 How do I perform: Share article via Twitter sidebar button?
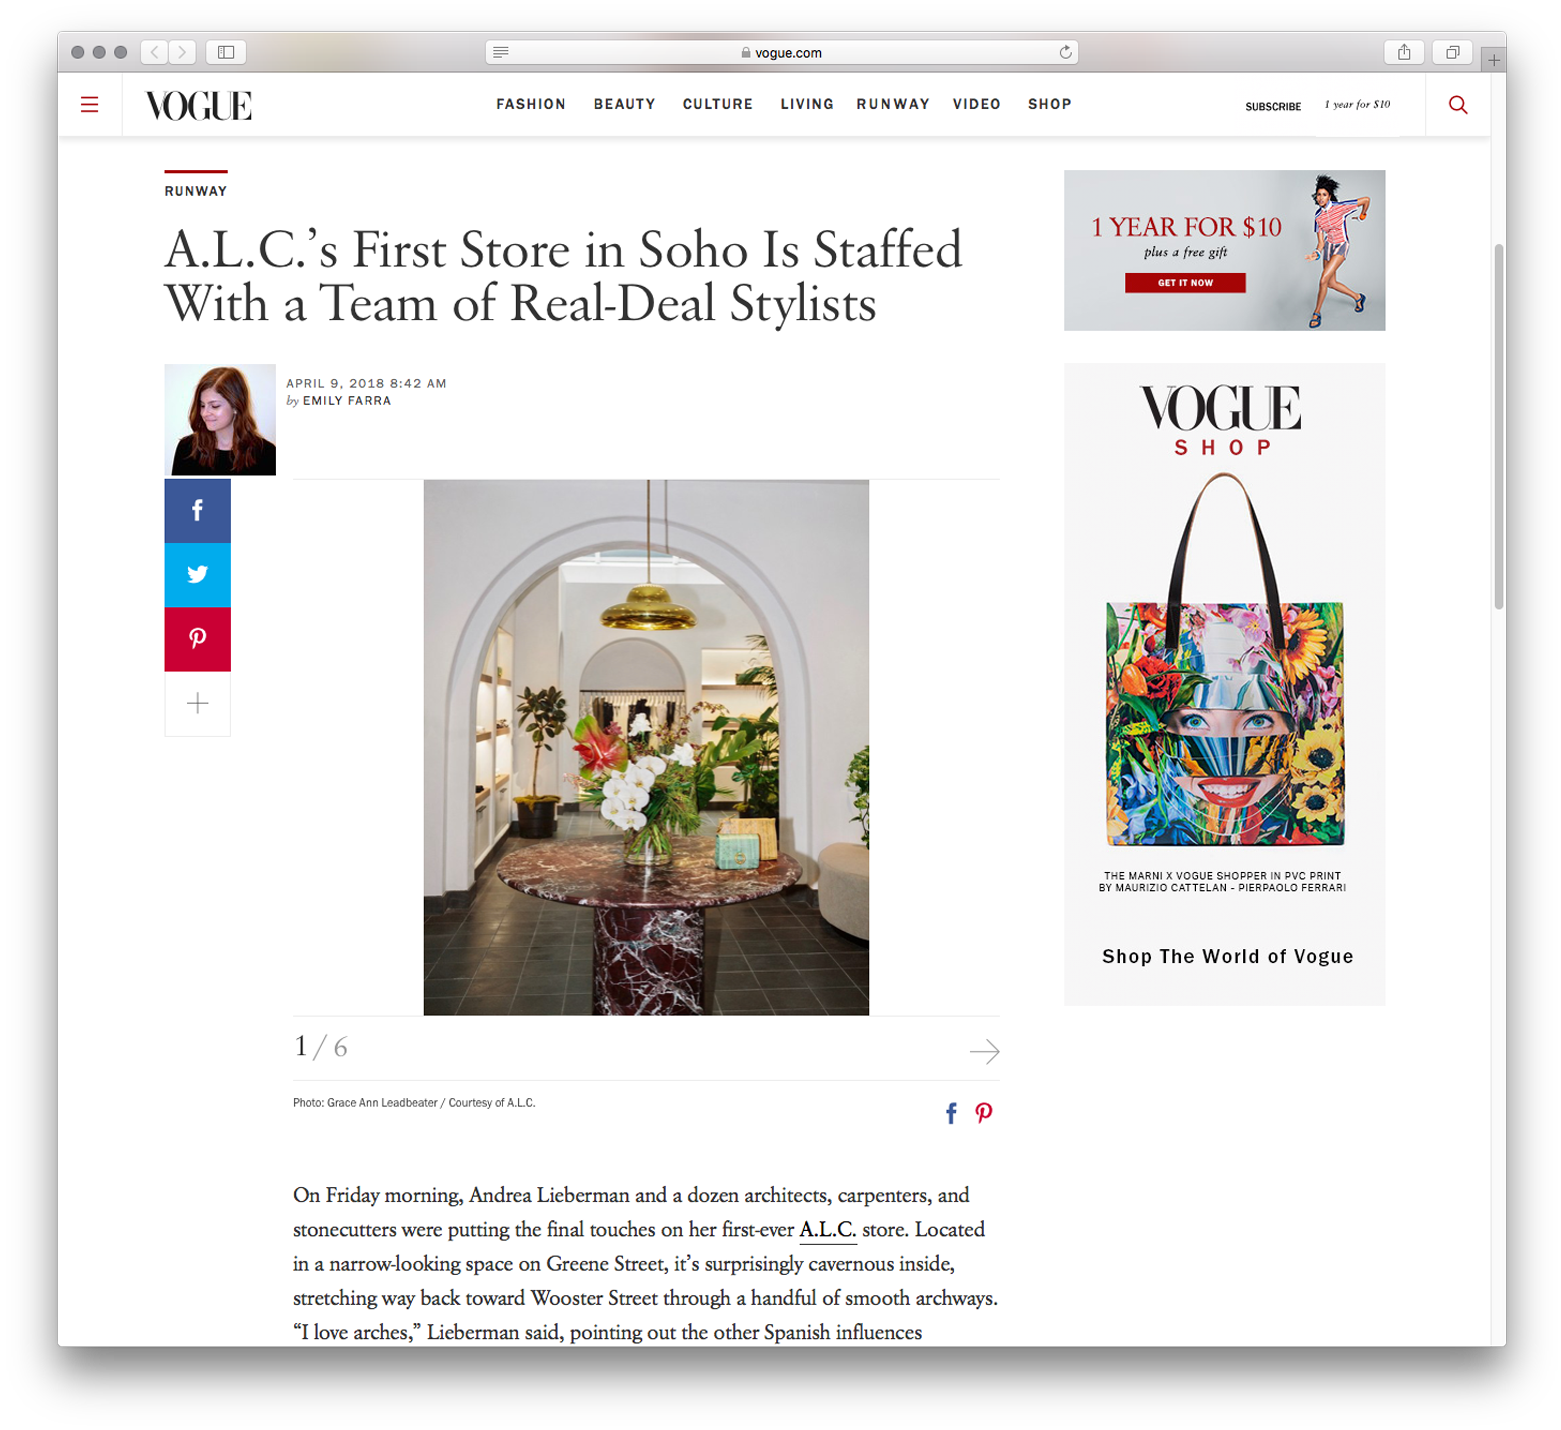(197, 574)
